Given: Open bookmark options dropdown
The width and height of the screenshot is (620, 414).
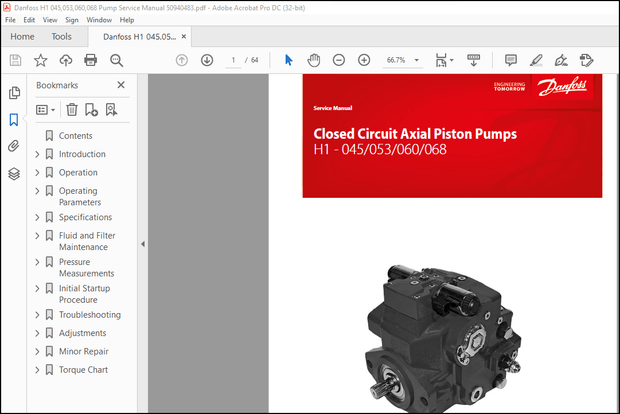Looking at the screenshot, I should pos(45,110).
